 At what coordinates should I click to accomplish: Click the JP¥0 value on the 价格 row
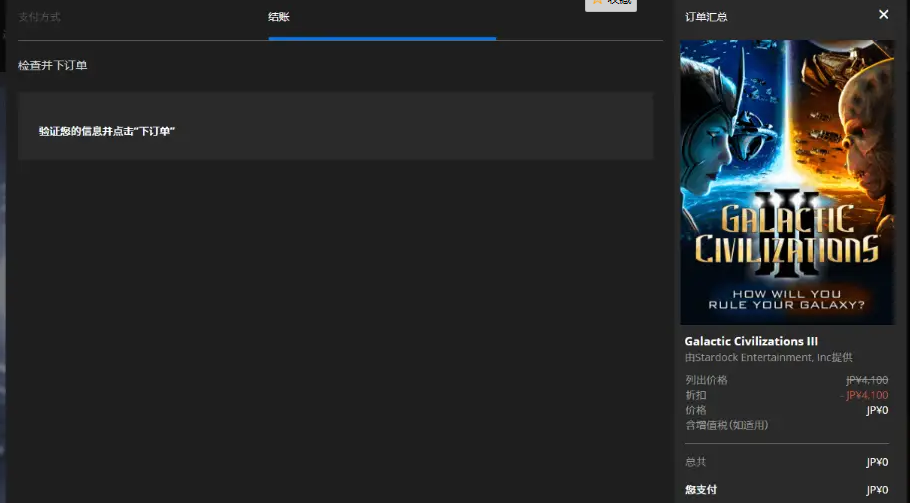877,410
